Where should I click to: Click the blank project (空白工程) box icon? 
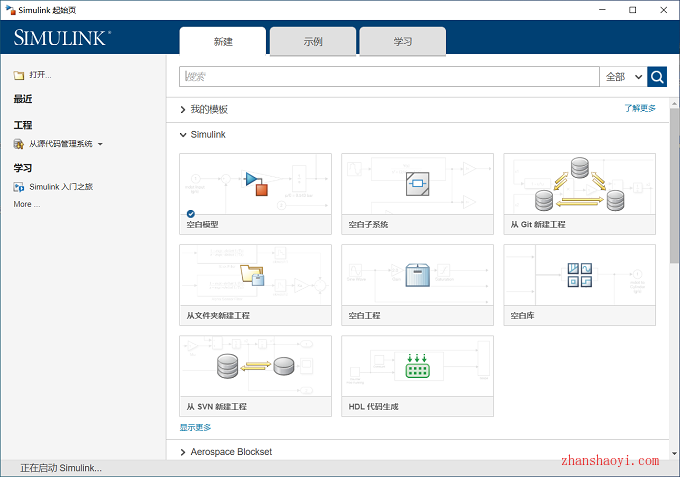coord(418,275)
